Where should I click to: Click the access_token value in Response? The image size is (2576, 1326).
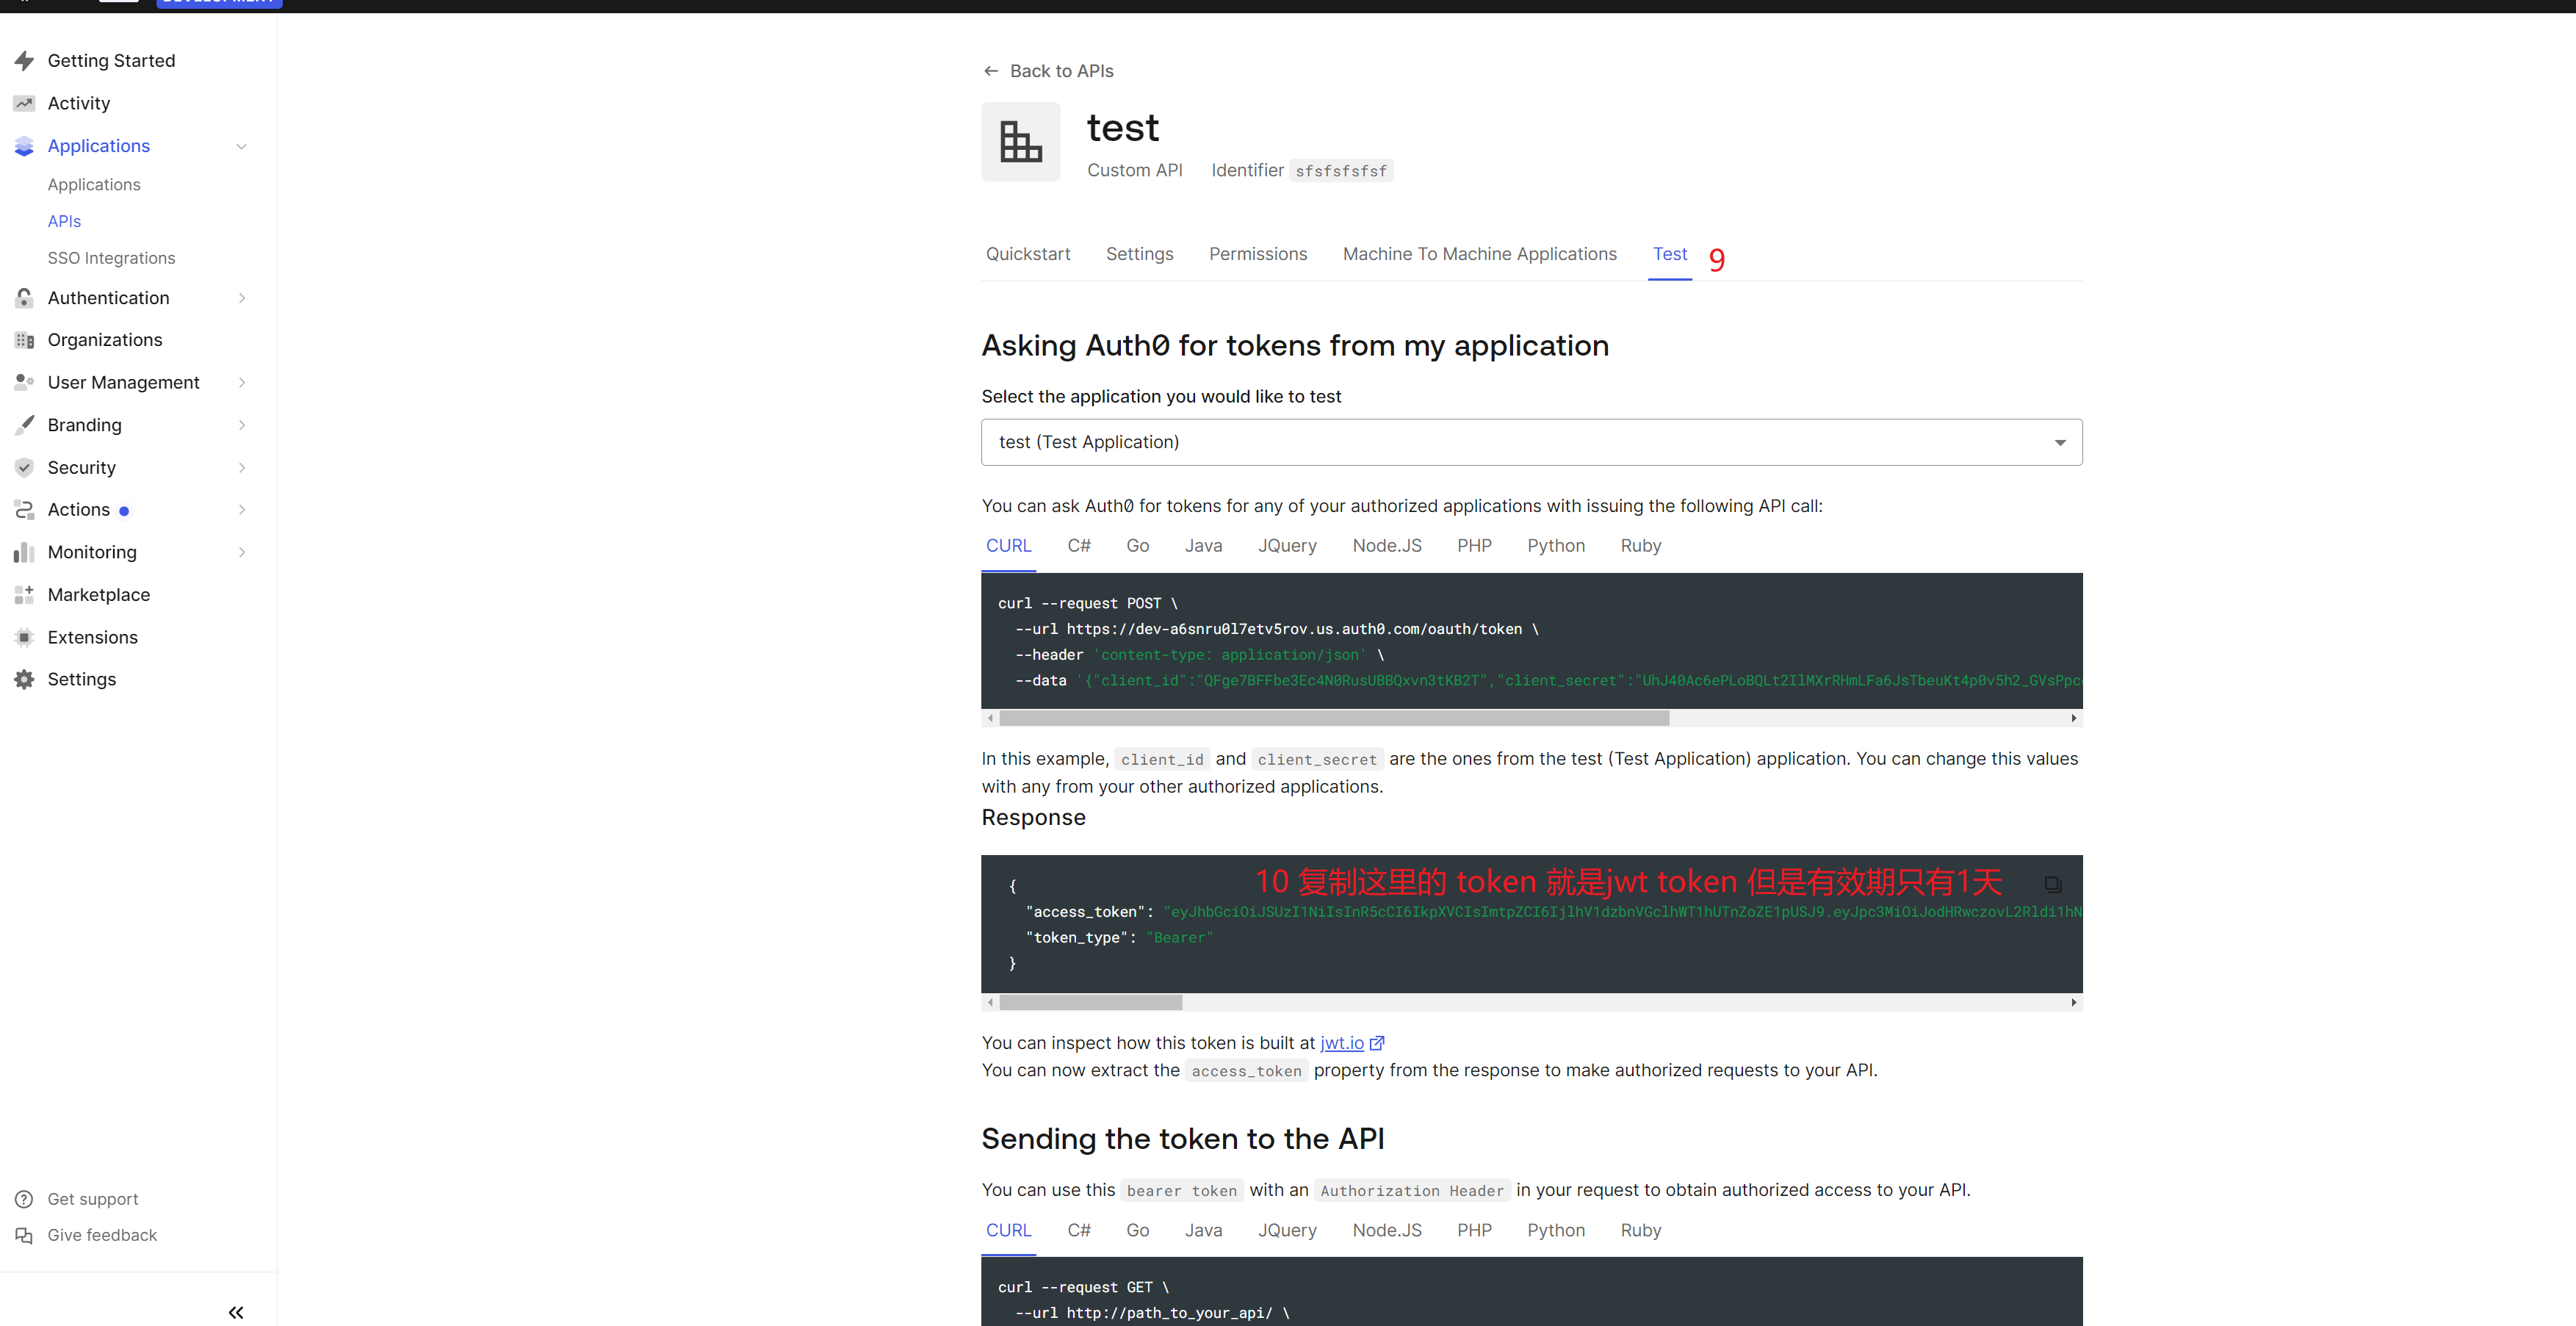pyautogui.click(x=1622, y=912)
